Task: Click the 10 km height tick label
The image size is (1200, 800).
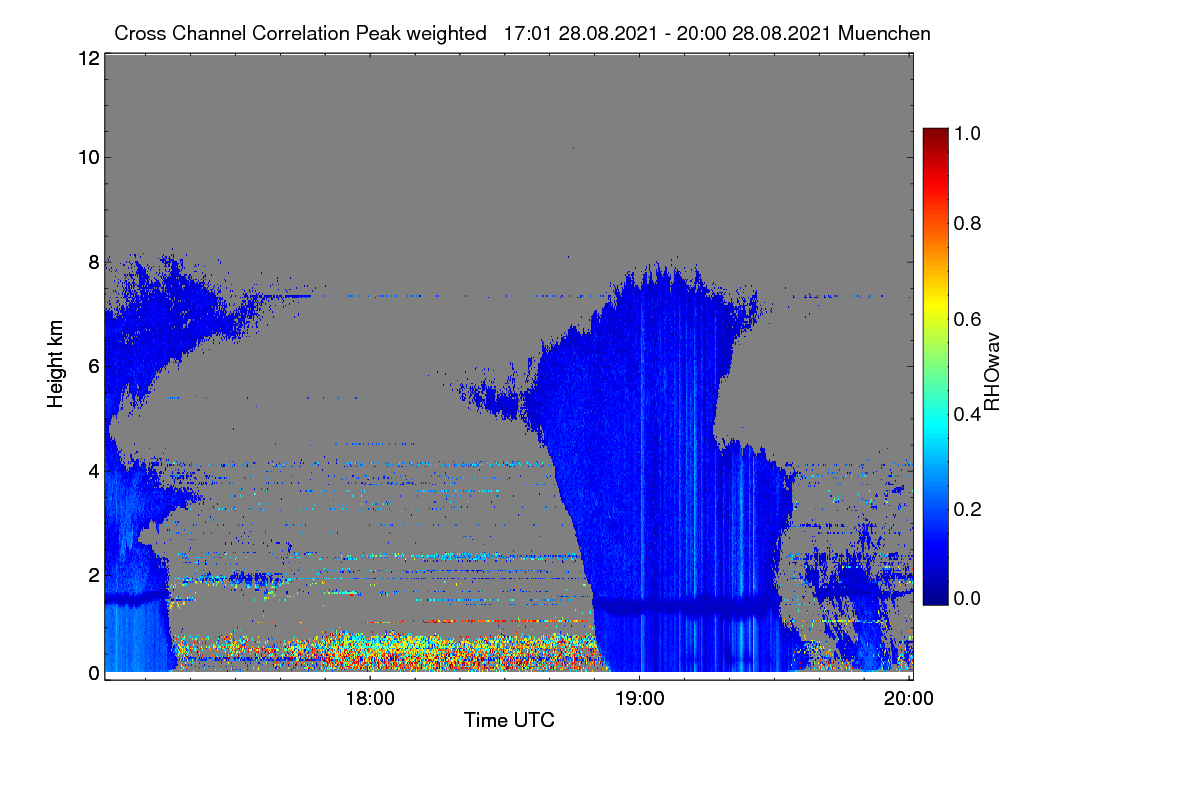Action: (88, 157)
